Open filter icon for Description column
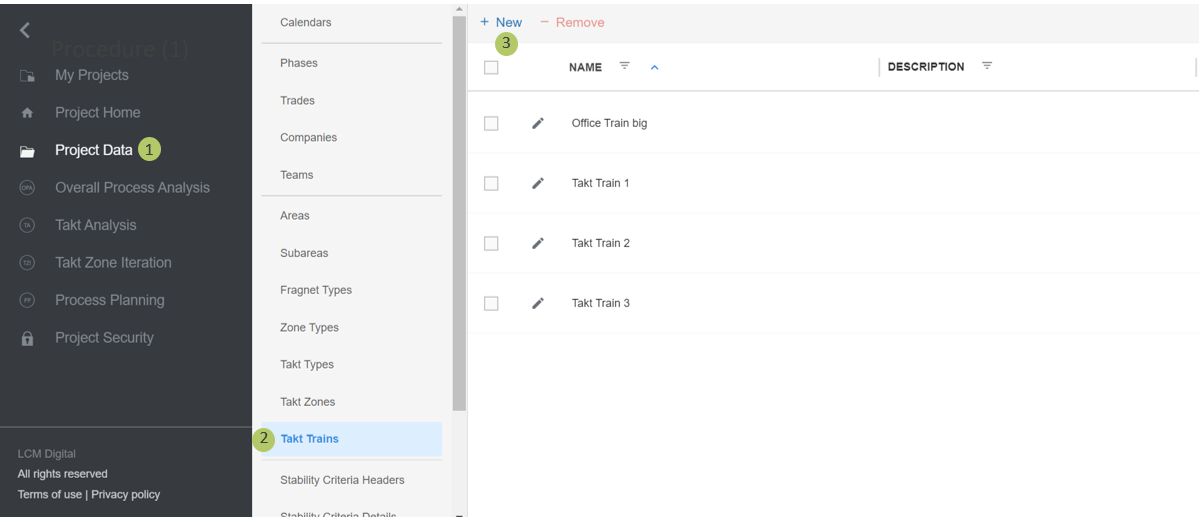 pyautogui.click(x=987, y=66)
